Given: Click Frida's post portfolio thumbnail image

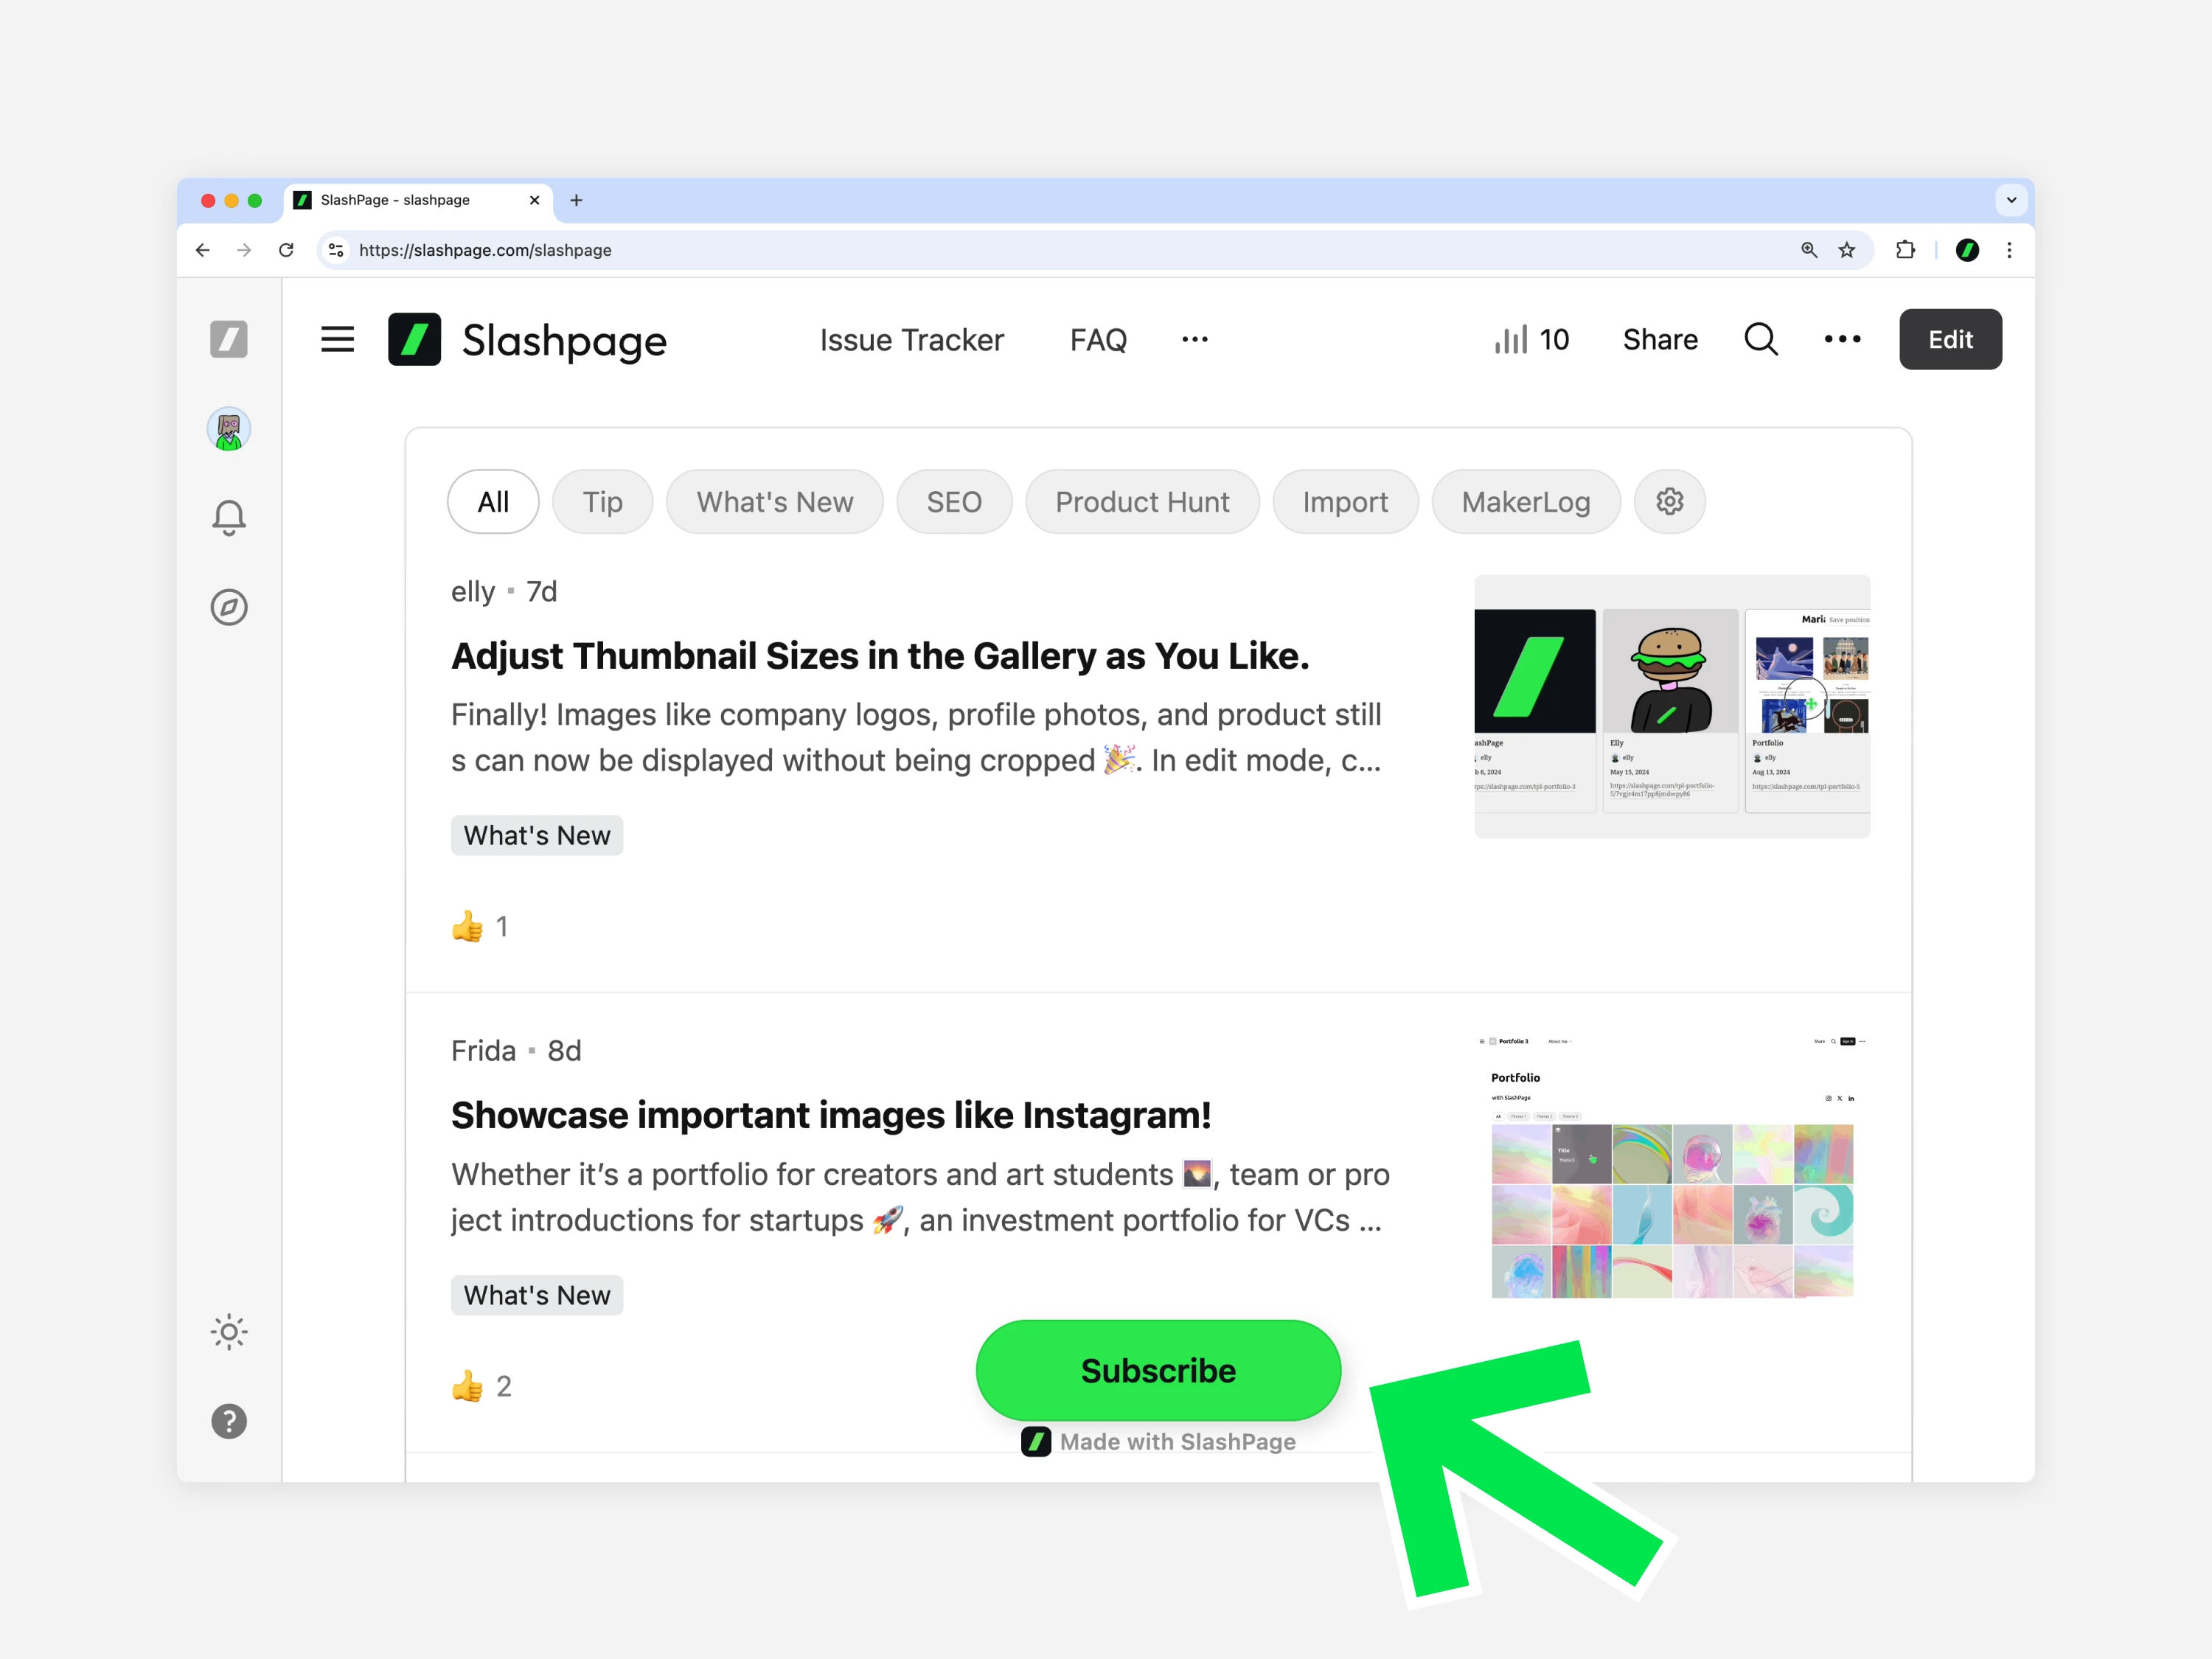Looking at the screenshot, I should (x=1672, y=1166).
